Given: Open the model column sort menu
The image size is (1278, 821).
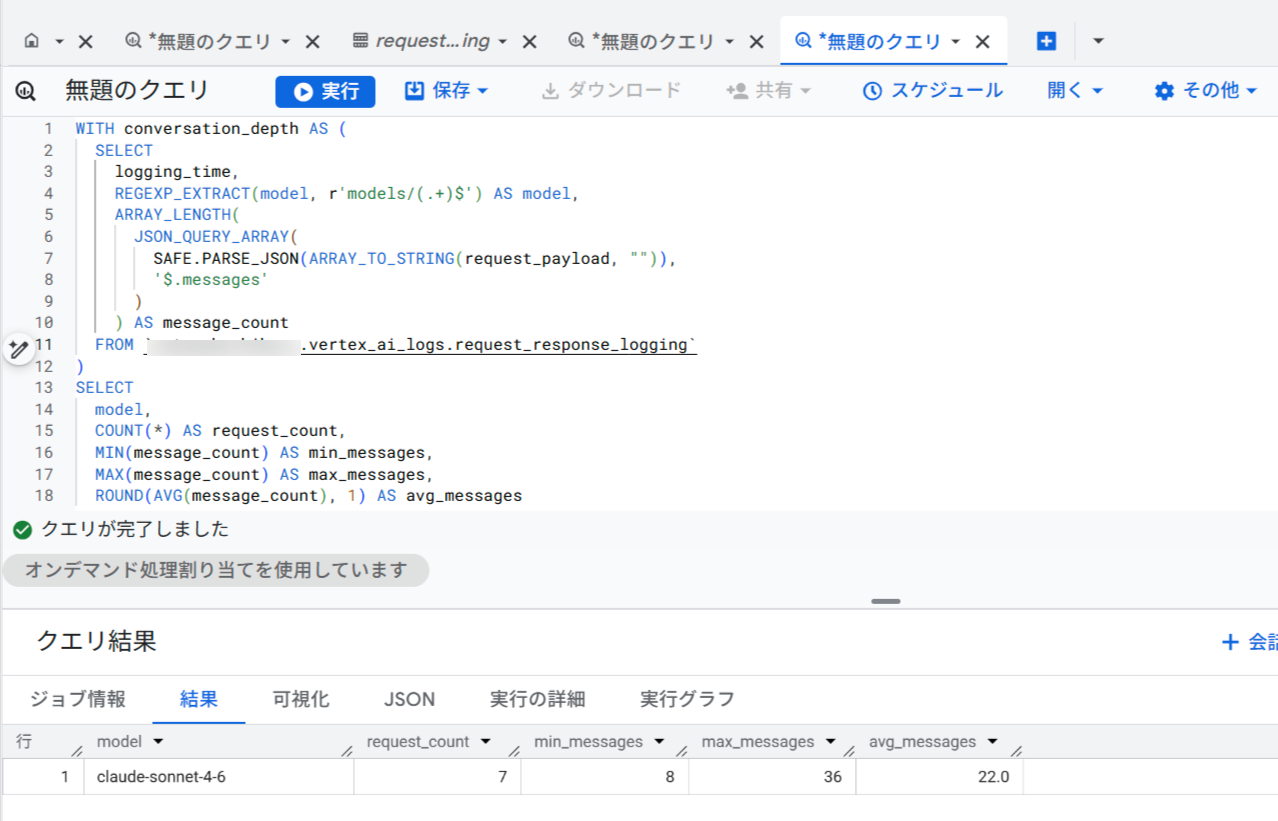Looking at the screenshot, I should [x=158, y=742].
